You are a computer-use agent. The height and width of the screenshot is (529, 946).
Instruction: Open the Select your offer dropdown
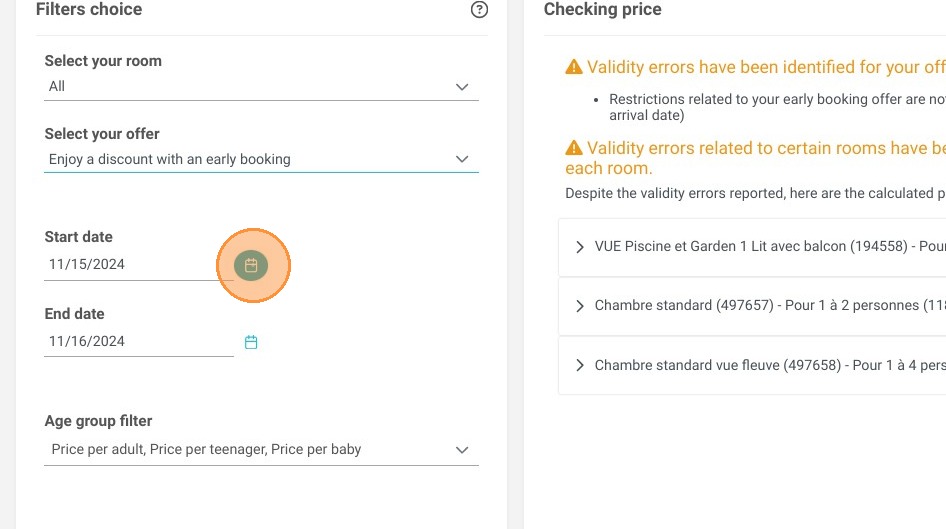click(x=261, y=159)
